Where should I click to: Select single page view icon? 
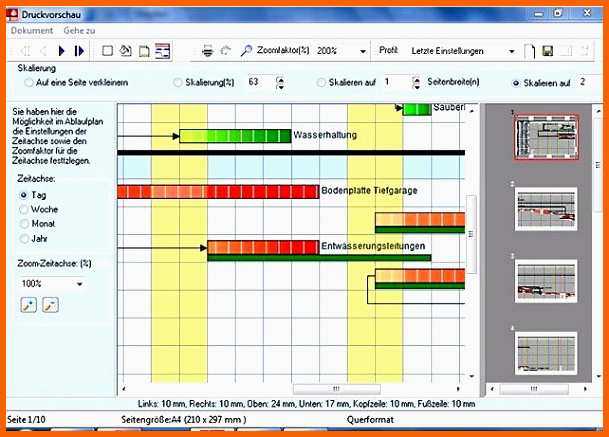click(108, 51)
